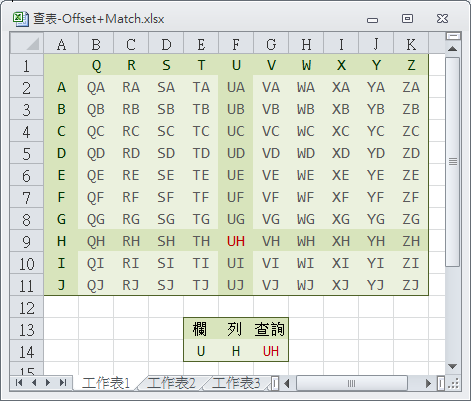Select cell QA
Image resolution: width=471 pixels, height=401 pixels.
96,87
